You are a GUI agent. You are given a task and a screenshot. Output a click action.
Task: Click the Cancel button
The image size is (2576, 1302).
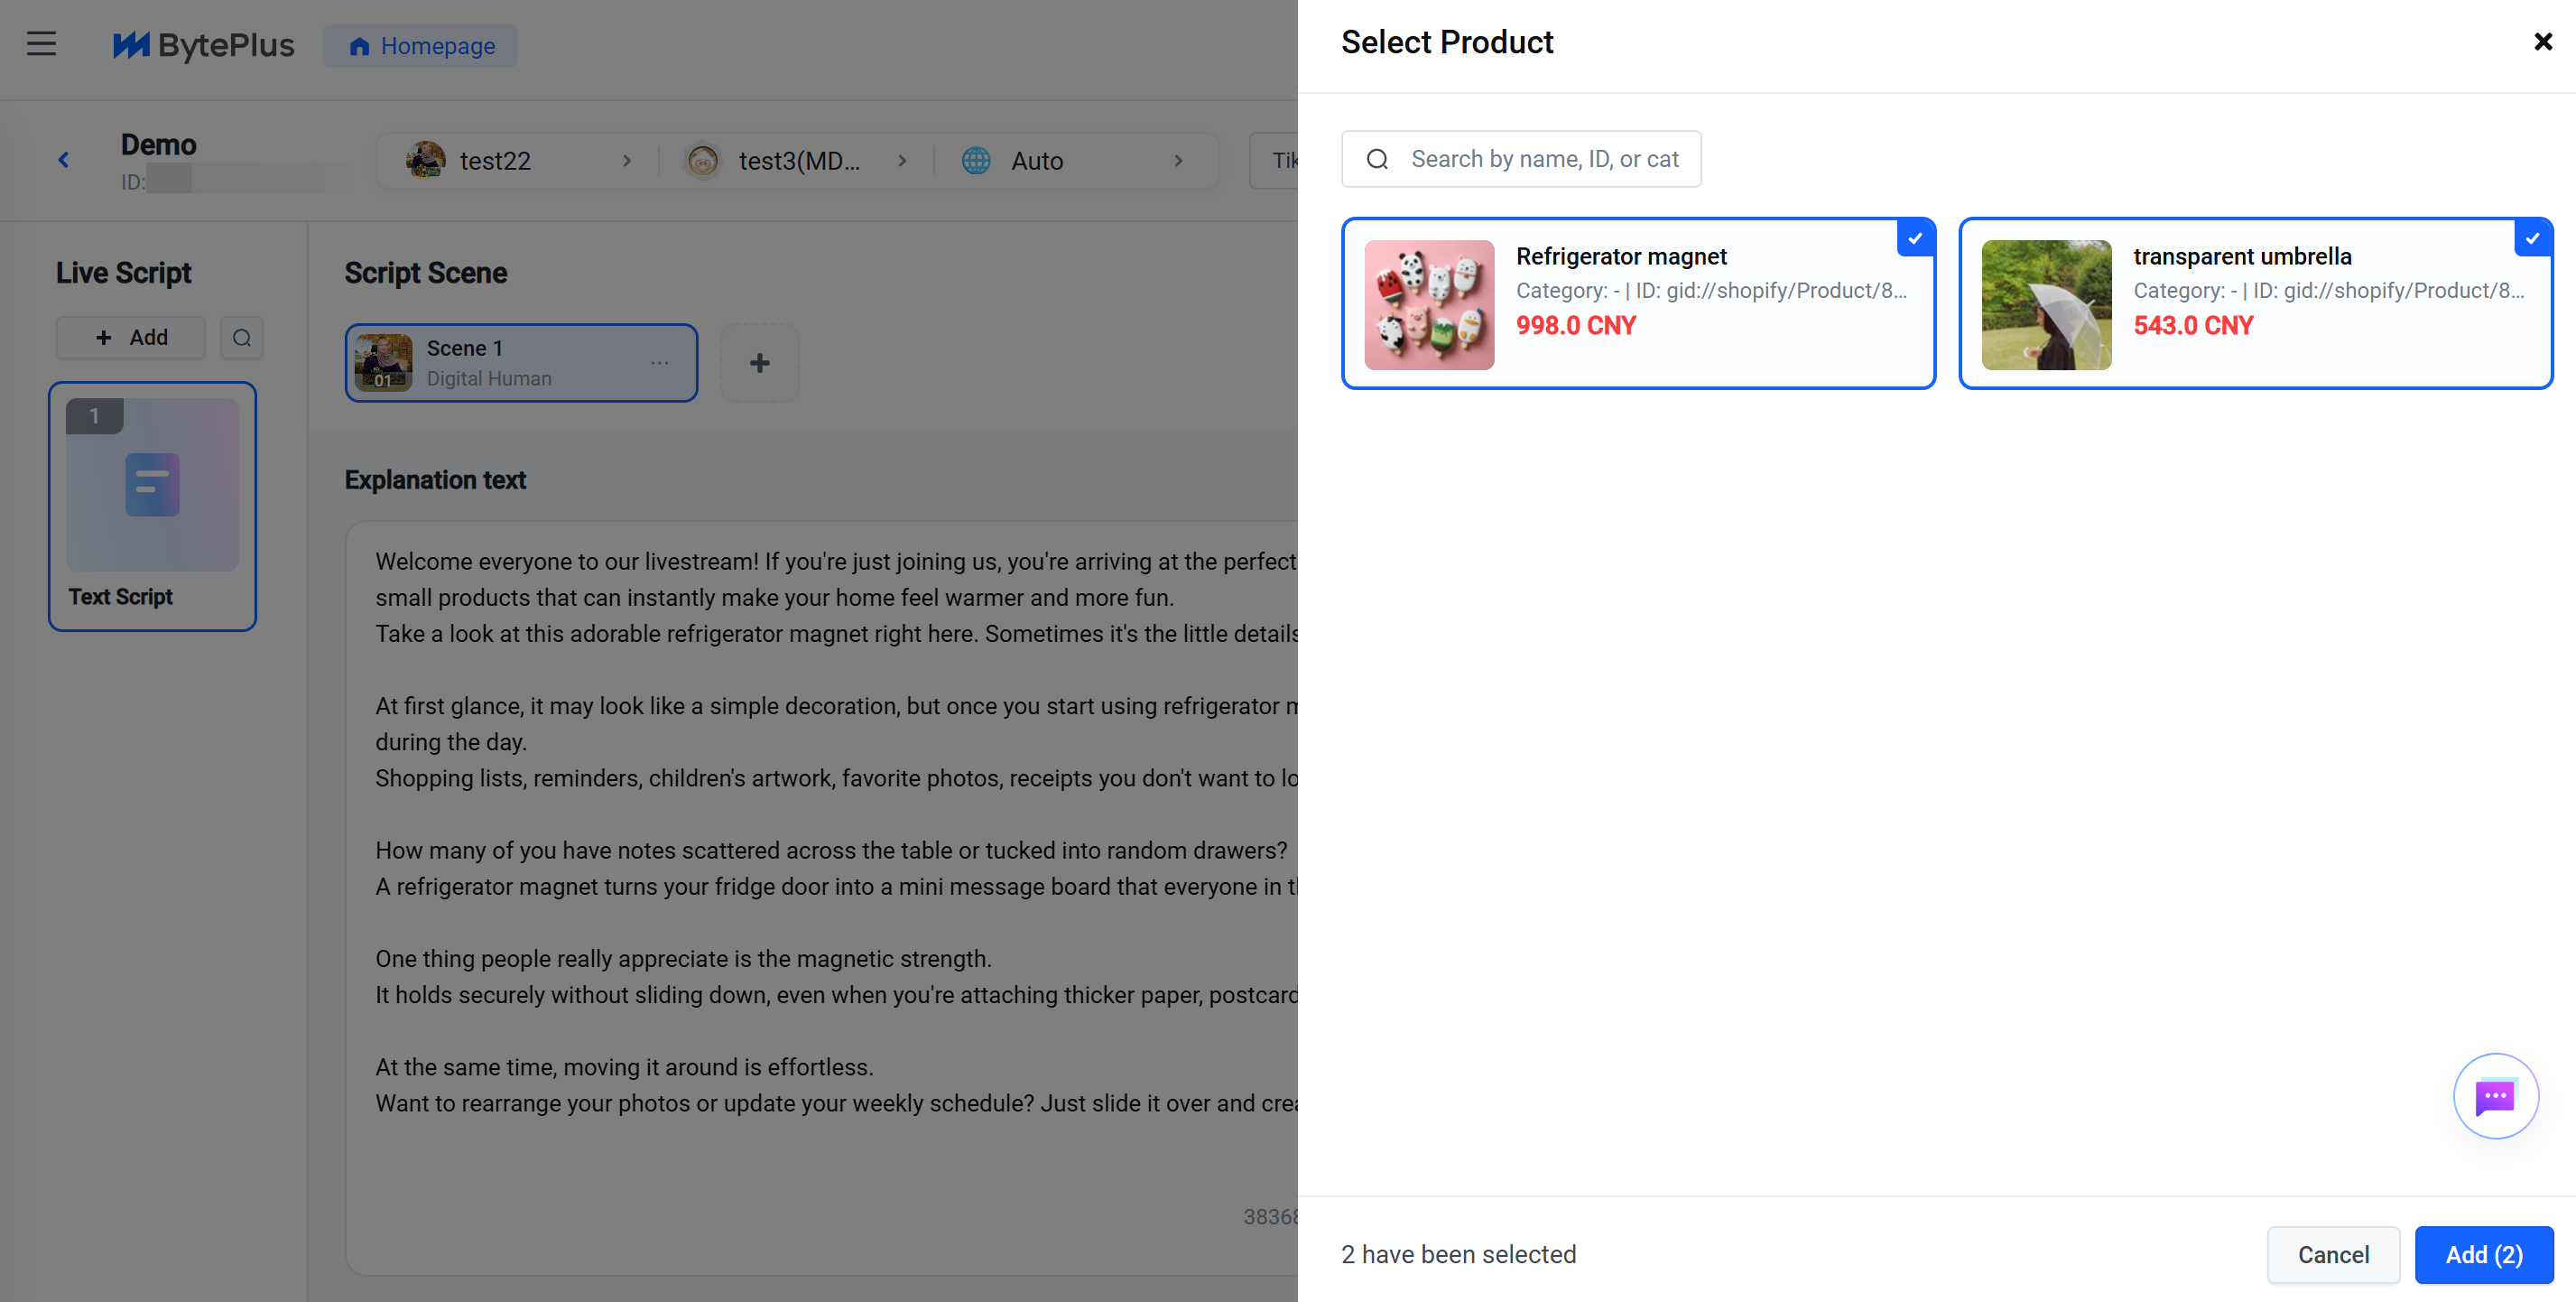[2332, 1254]
